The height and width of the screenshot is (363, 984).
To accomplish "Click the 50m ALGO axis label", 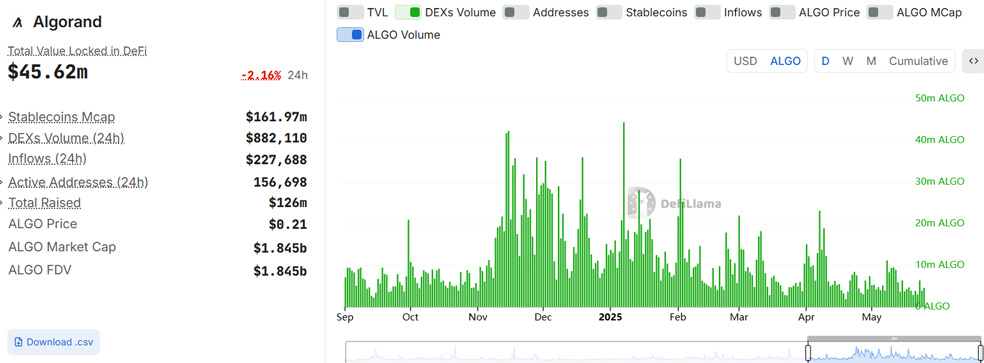I will click(939, 99).
